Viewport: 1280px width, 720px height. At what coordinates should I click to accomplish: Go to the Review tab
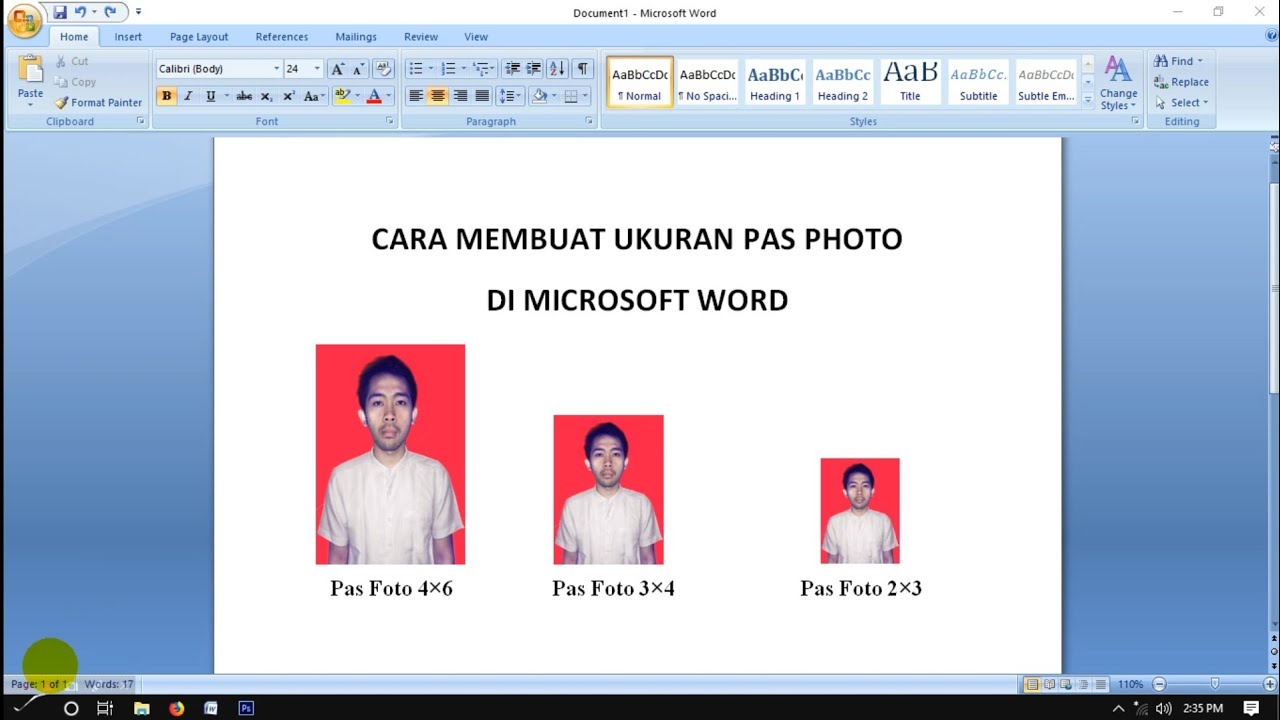[x=421, y=37]
